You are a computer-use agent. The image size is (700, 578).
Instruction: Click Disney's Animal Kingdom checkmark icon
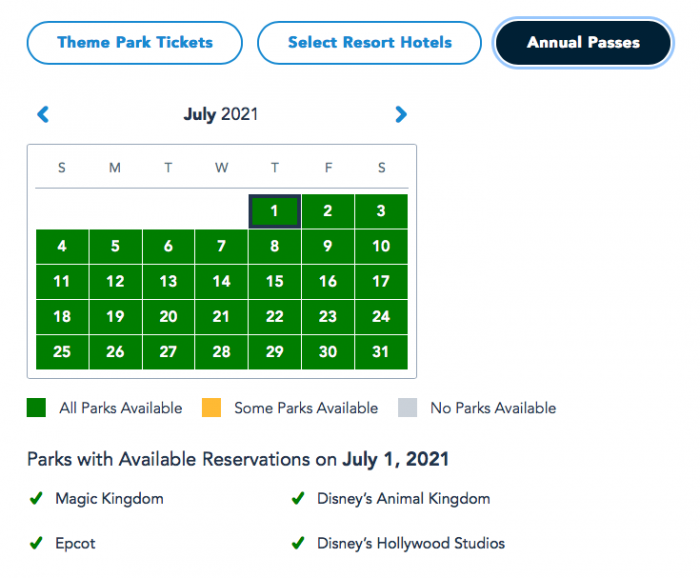pyautogui.click(x=297, y=498)
